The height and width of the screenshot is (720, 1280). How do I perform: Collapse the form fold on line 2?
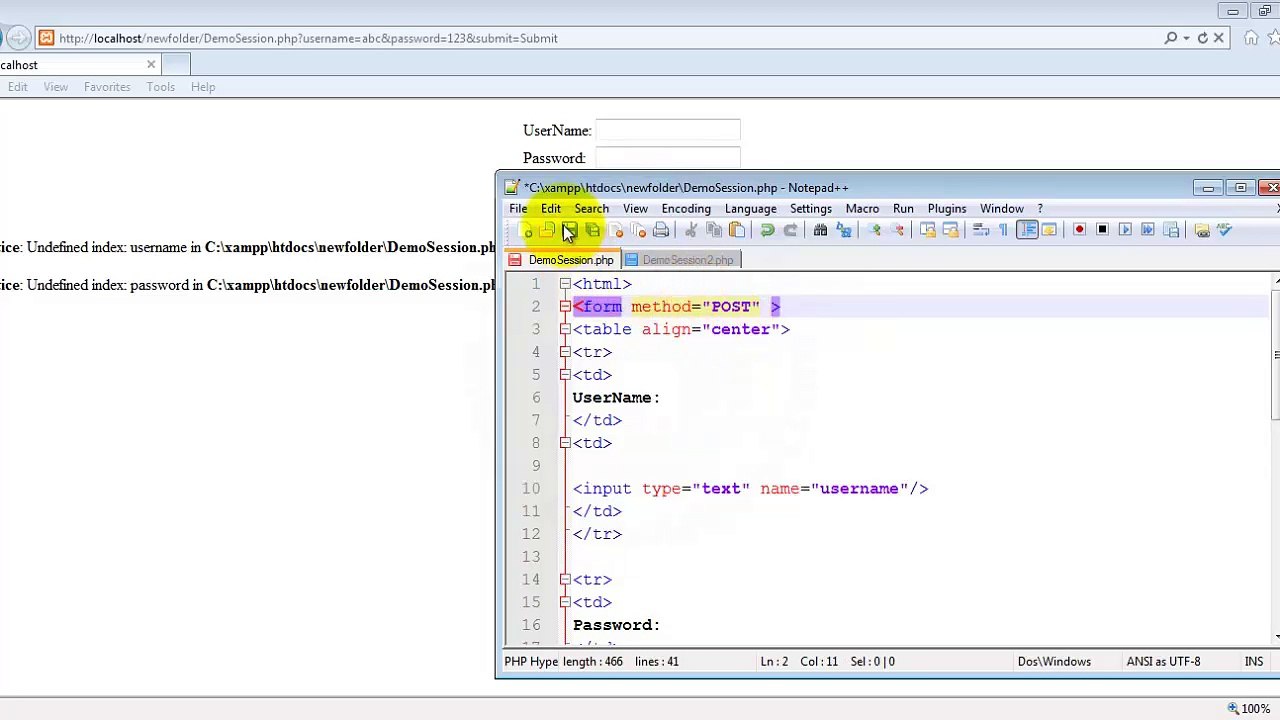565,307
